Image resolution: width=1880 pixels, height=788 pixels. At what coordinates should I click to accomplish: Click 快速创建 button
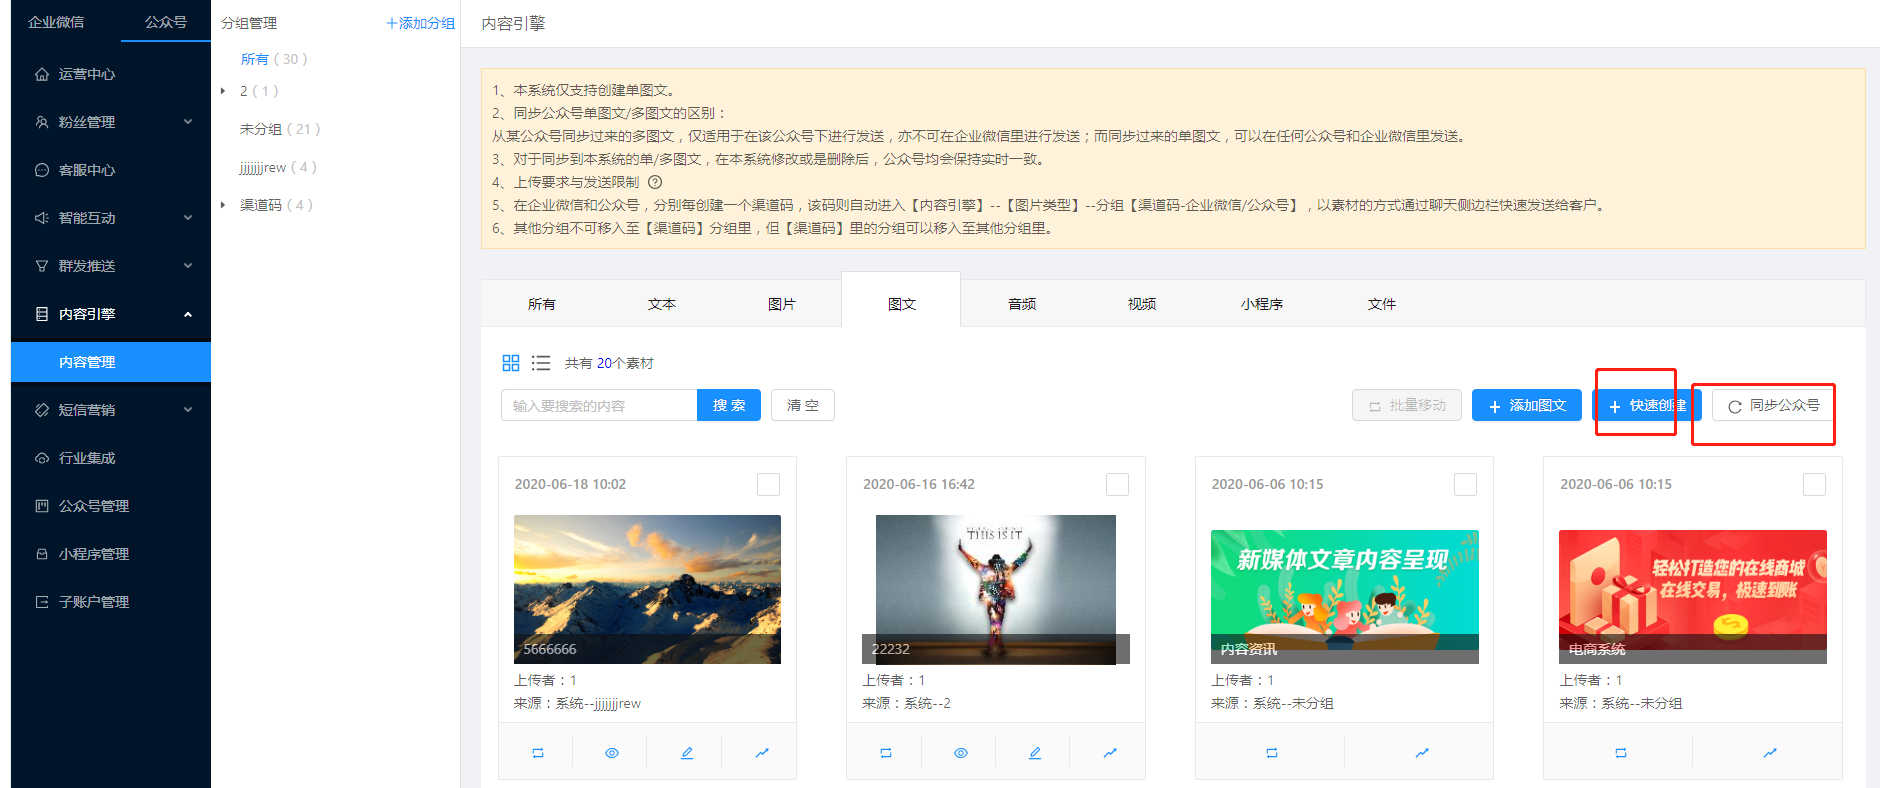click(1647, 405)
